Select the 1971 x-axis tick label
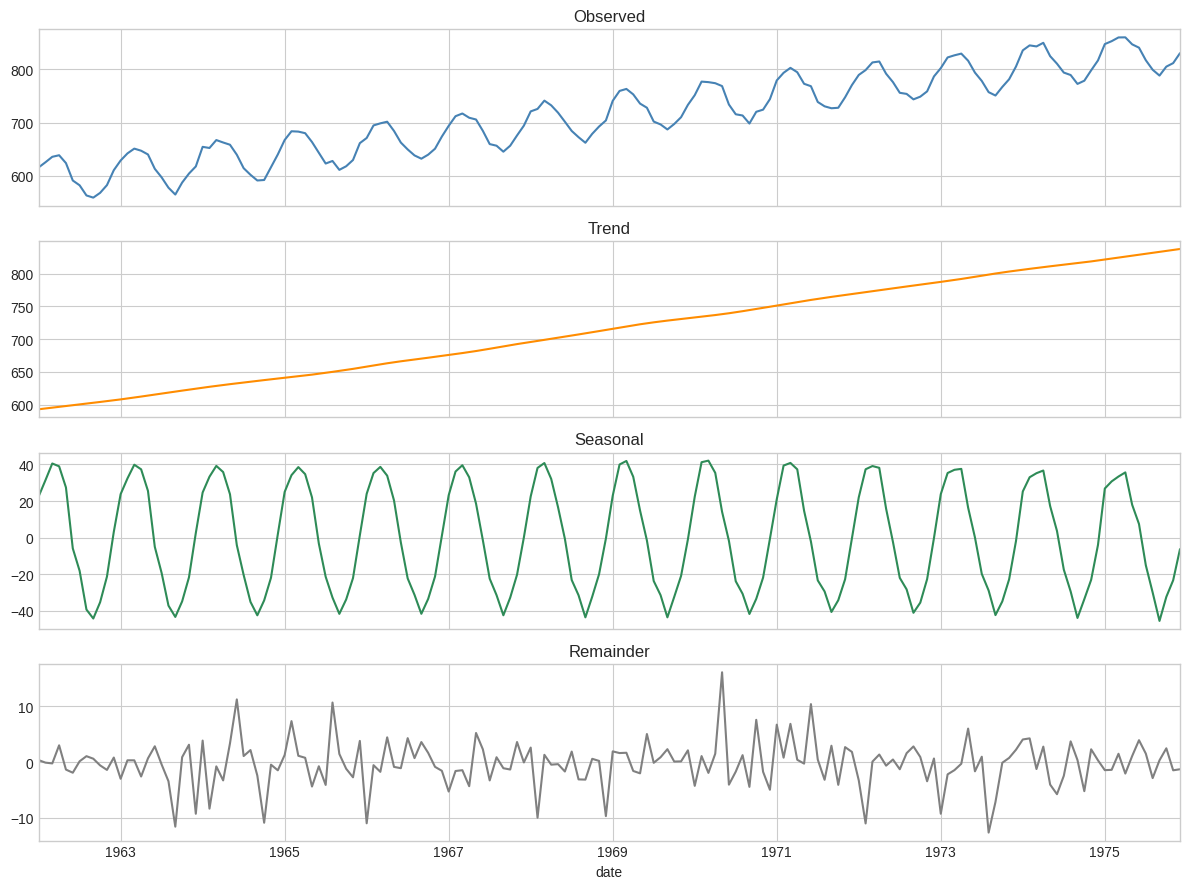This screenshot has height=889, width=1189. tap(776, 852)
